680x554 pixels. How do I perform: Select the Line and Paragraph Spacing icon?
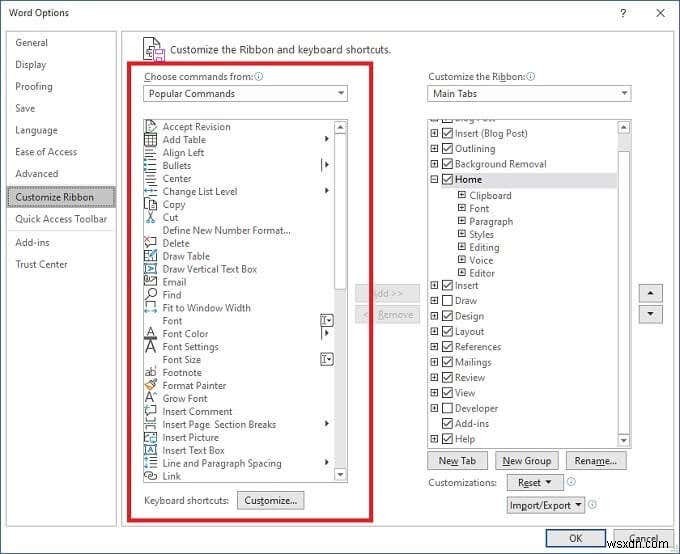pos(150,463)
